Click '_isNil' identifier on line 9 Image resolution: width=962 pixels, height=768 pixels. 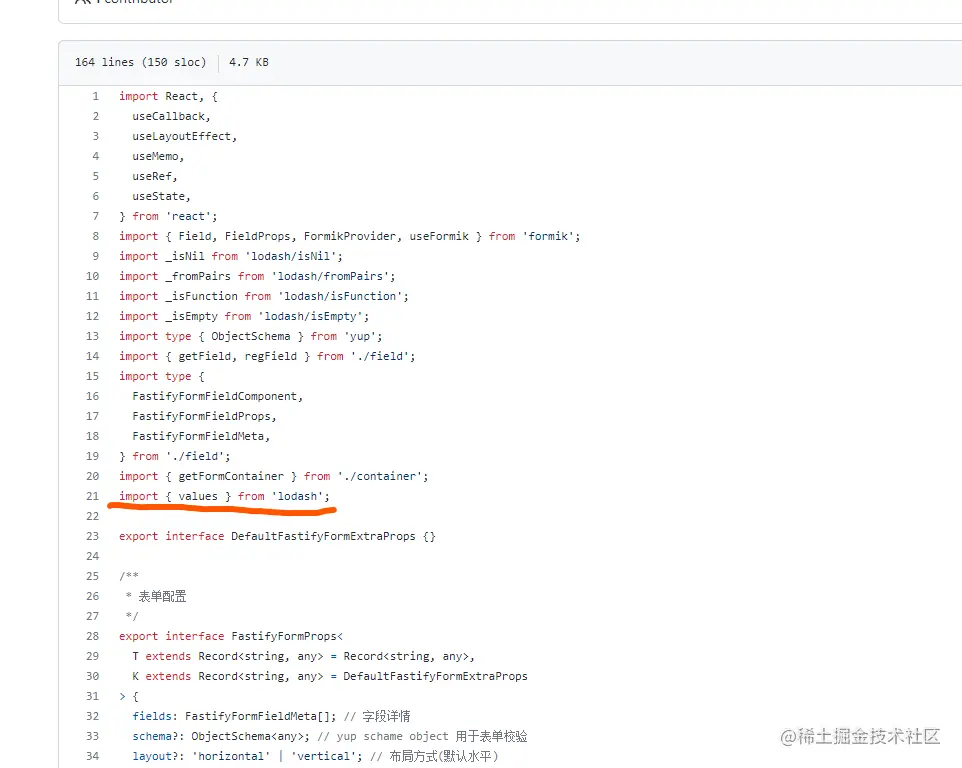coord(185,256)
